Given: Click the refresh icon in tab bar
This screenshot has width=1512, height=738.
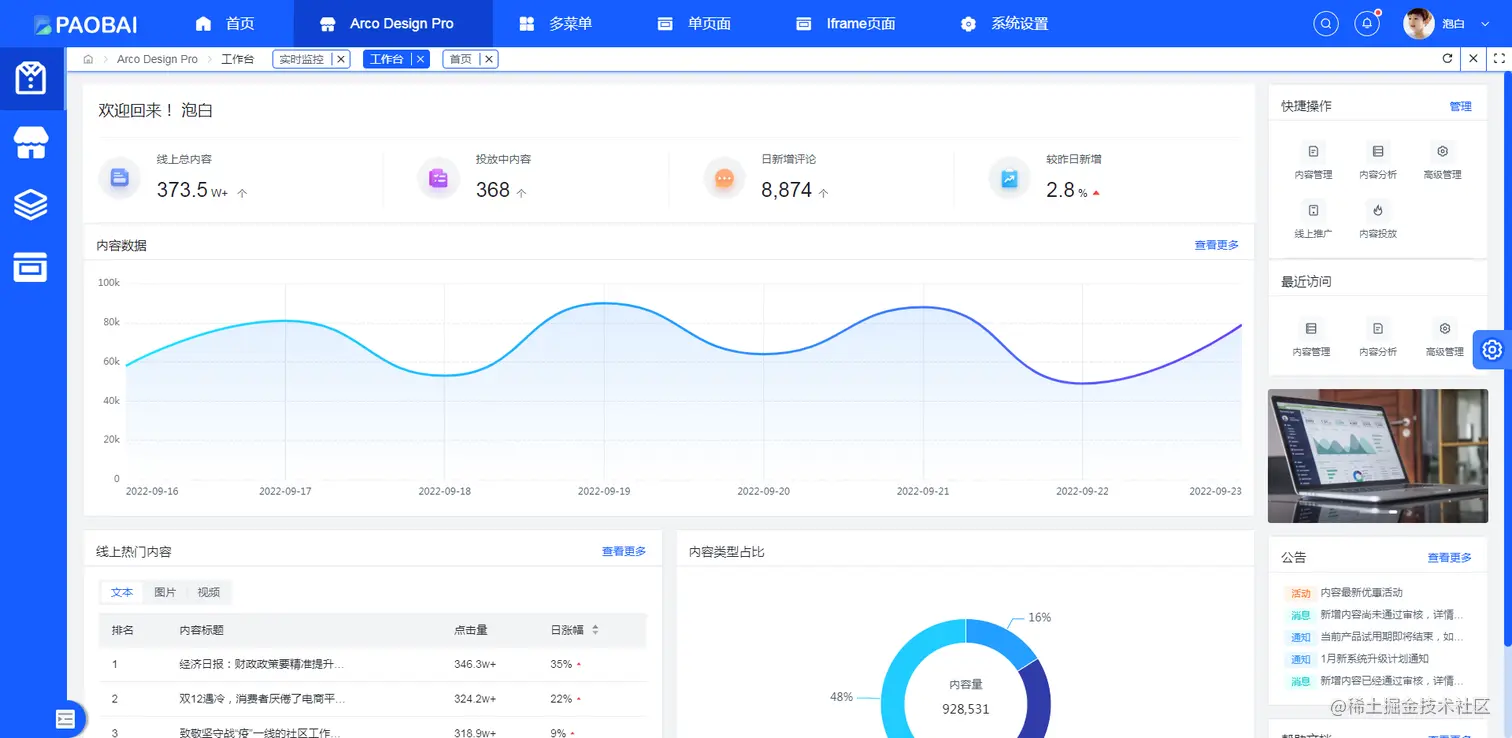Looking at the screenshot, I should point(1447,59).
